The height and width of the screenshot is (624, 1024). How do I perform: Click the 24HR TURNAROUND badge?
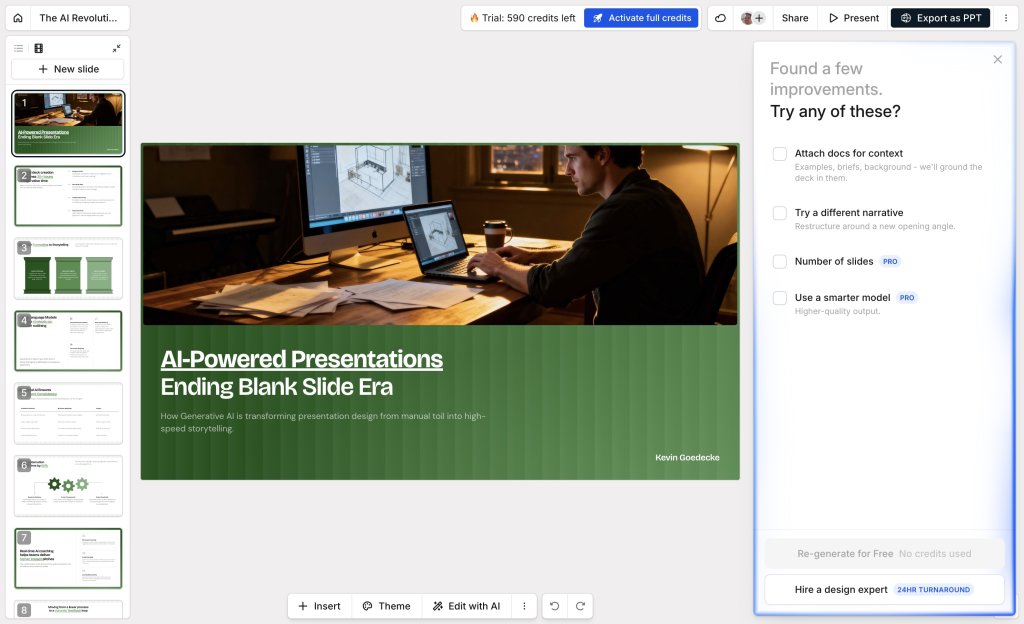pyautogui.click(x=933, y=589)
